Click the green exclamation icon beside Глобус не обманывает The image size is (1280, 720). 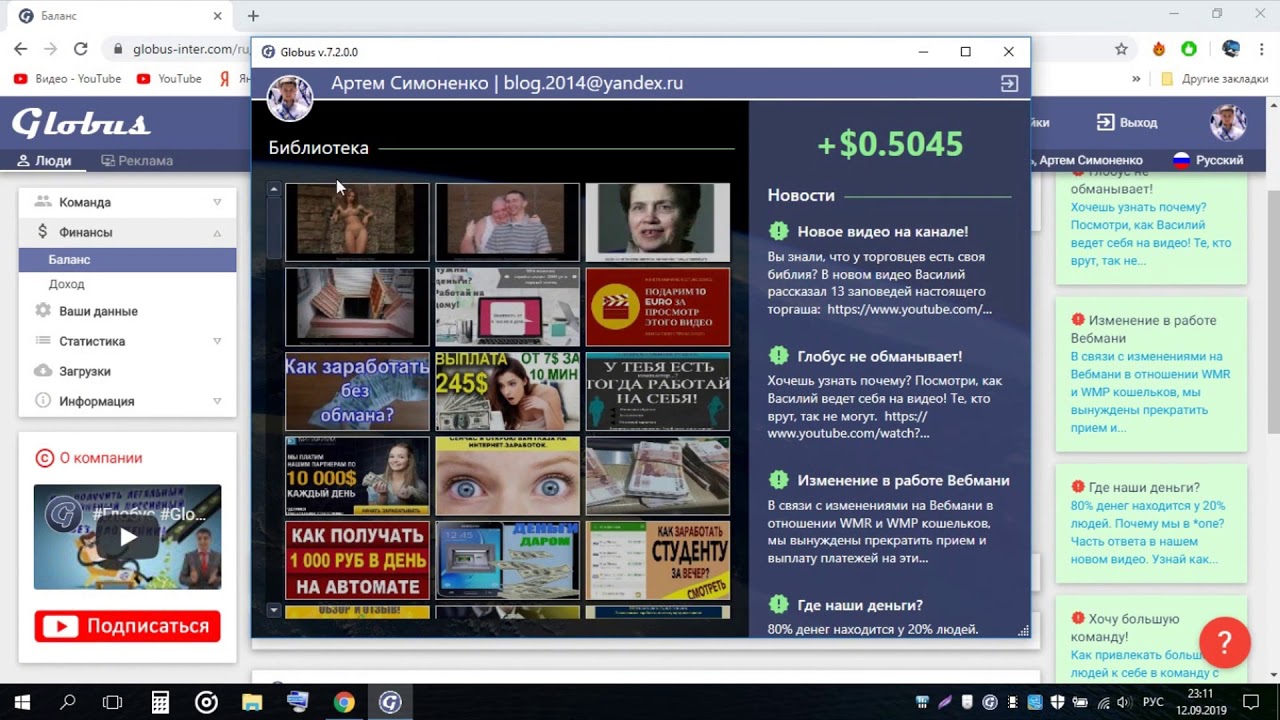(778, 355)
